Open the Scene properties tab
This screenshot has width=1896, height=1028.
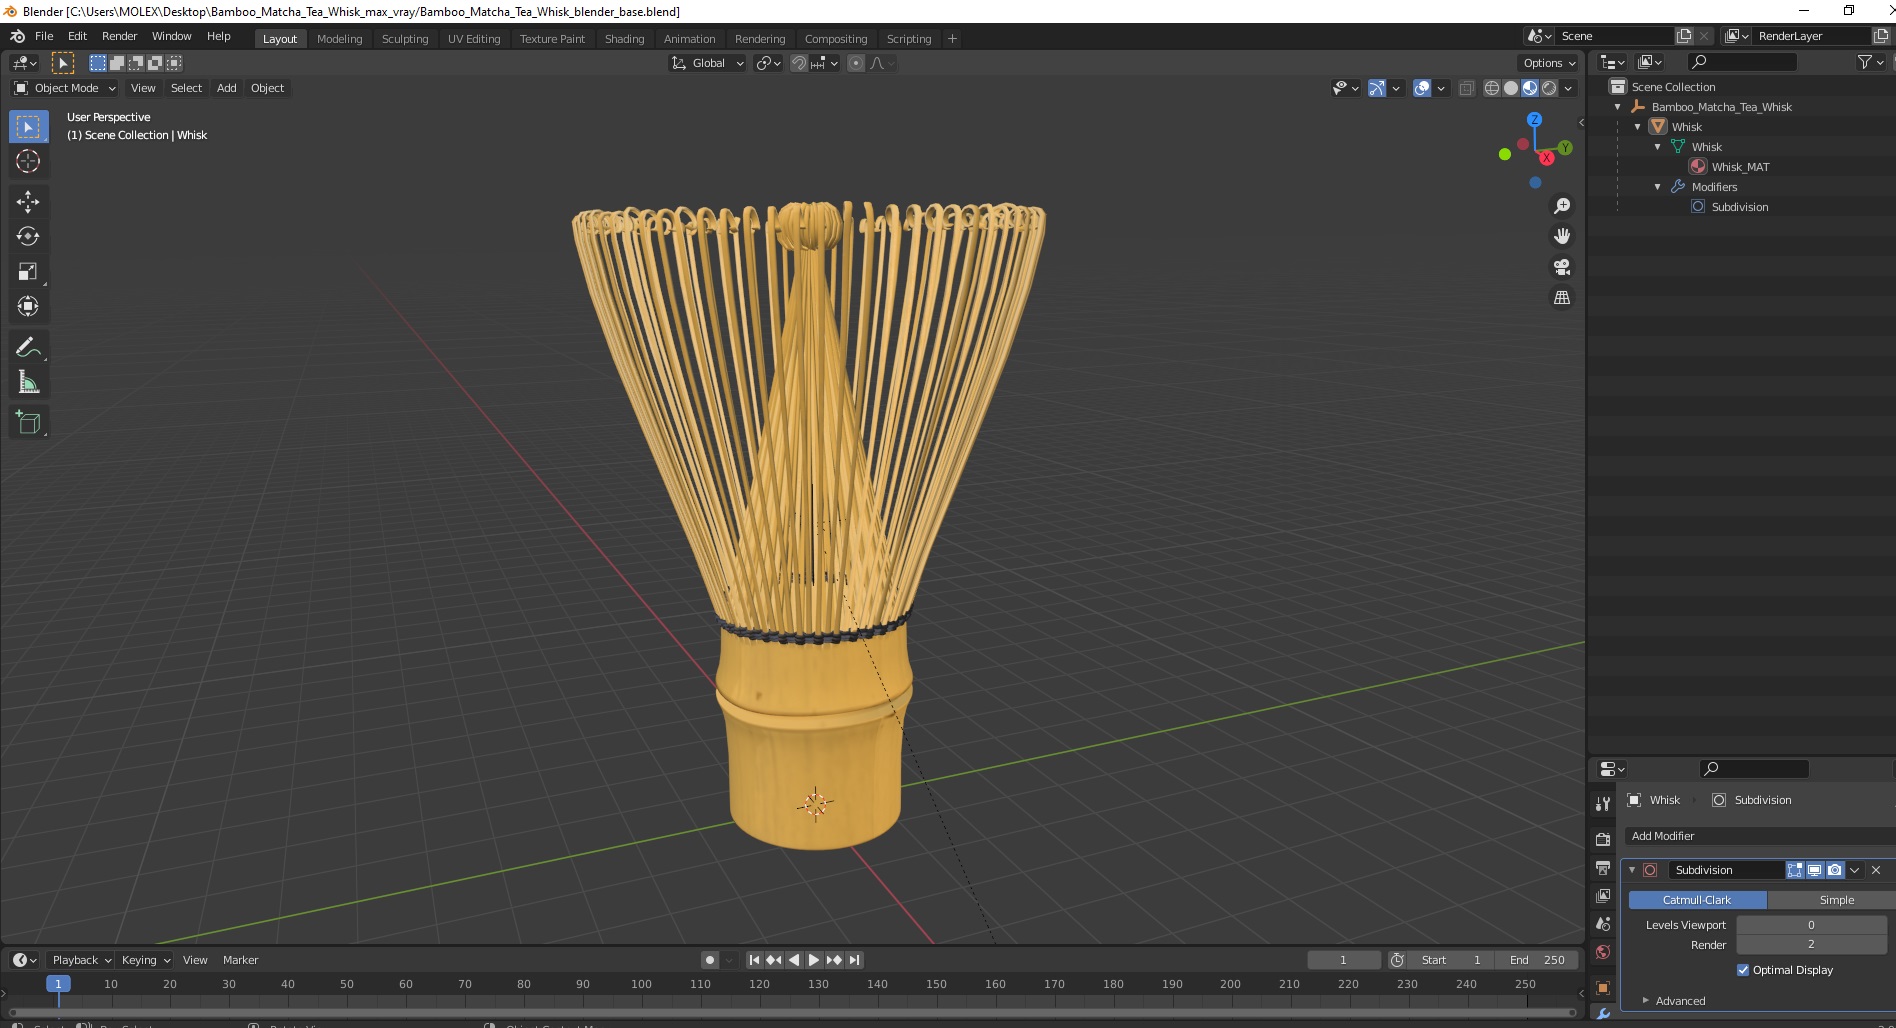(x=1603, y=924)
